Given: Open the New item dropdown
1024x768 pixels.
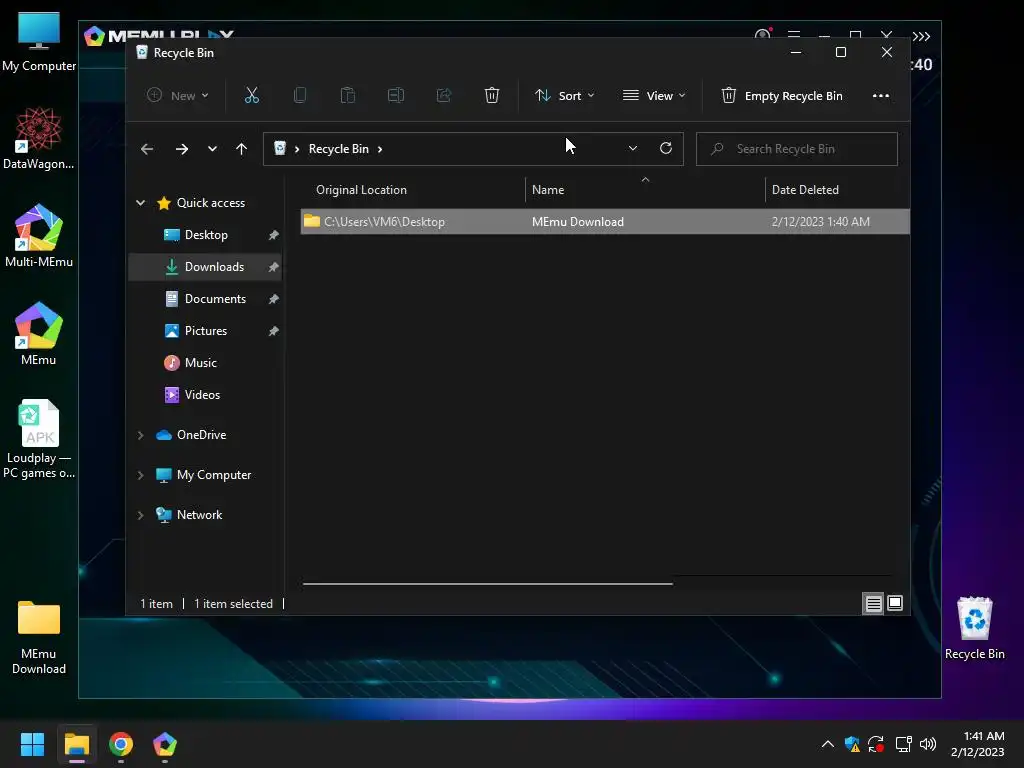Looking at the screenshot, I should pyautogui.click(x=178, y=95).
